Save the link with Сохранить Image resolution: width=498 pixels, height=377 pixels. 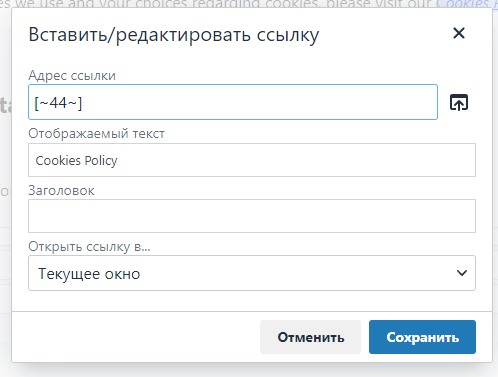pyautogui.click(x=422, y=337)
